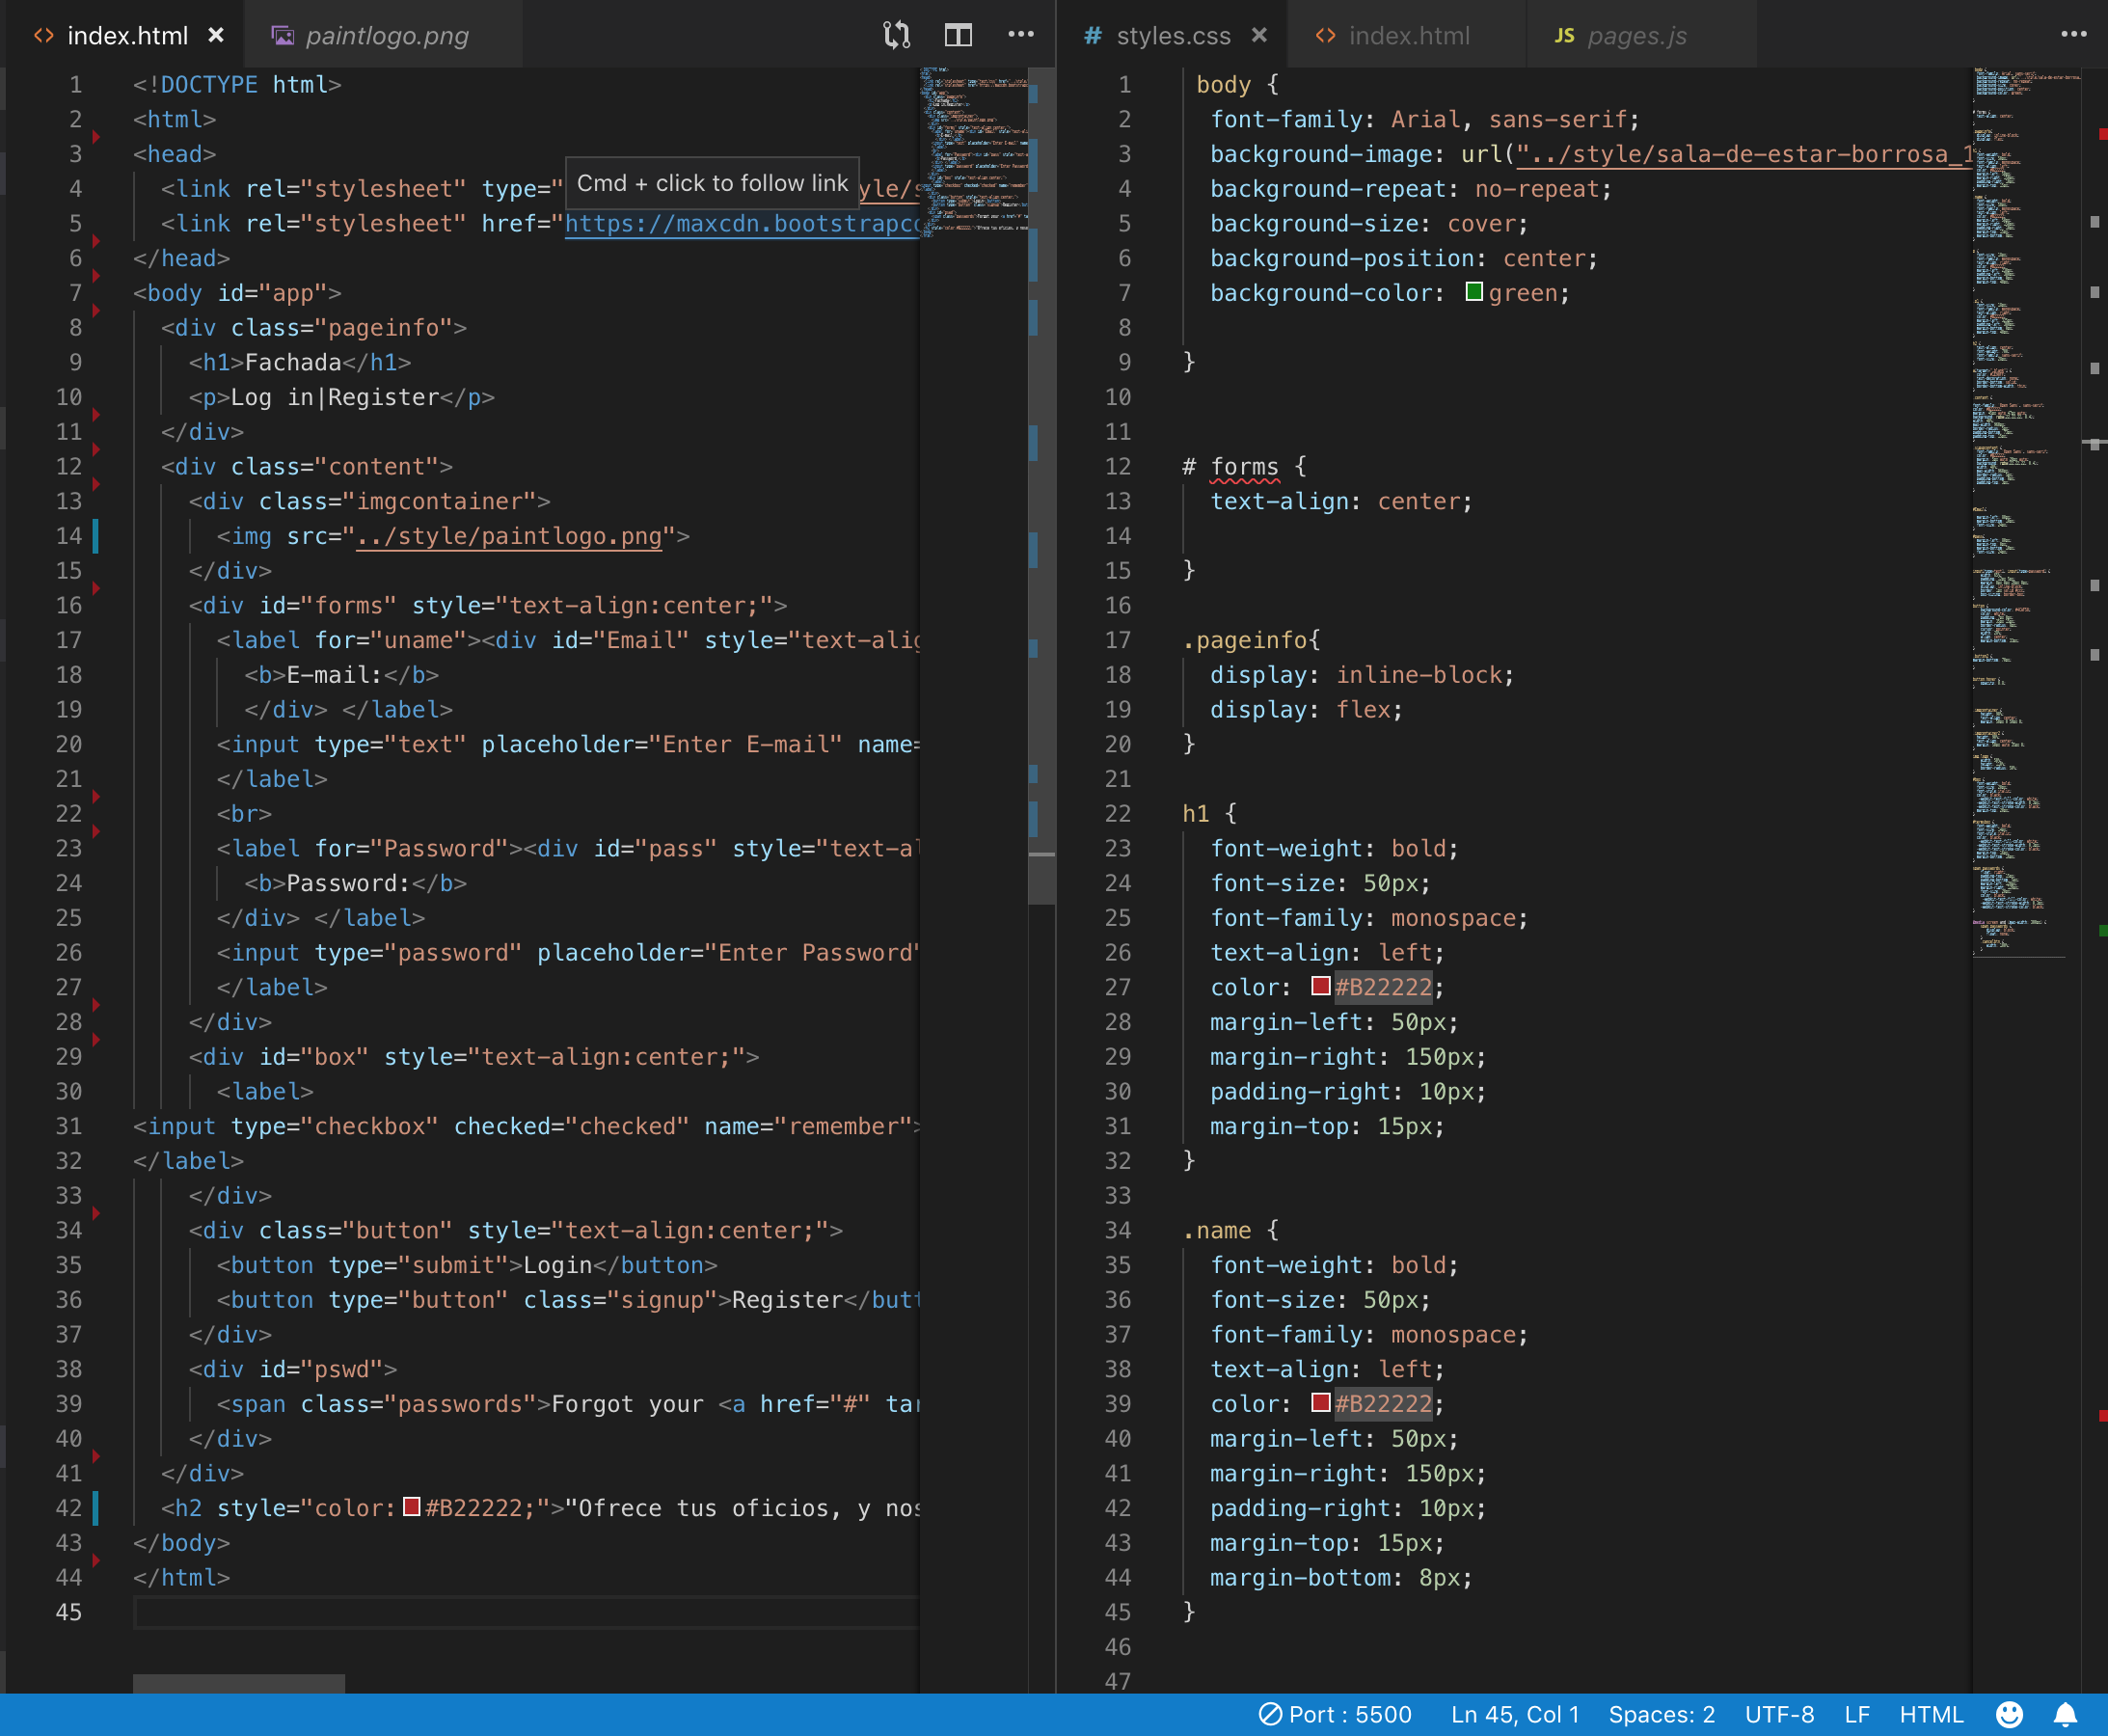Click the #B22222 swatch in h1 rule
Screen dimensions: 2108x1736
[1320, 986]
